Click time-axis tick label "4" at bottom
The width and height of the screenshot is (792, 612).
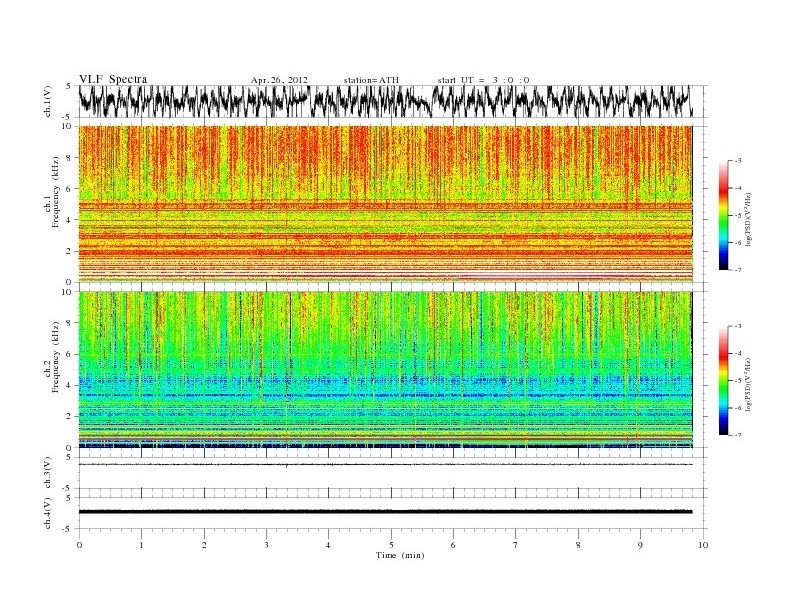(x=328, y=545)
